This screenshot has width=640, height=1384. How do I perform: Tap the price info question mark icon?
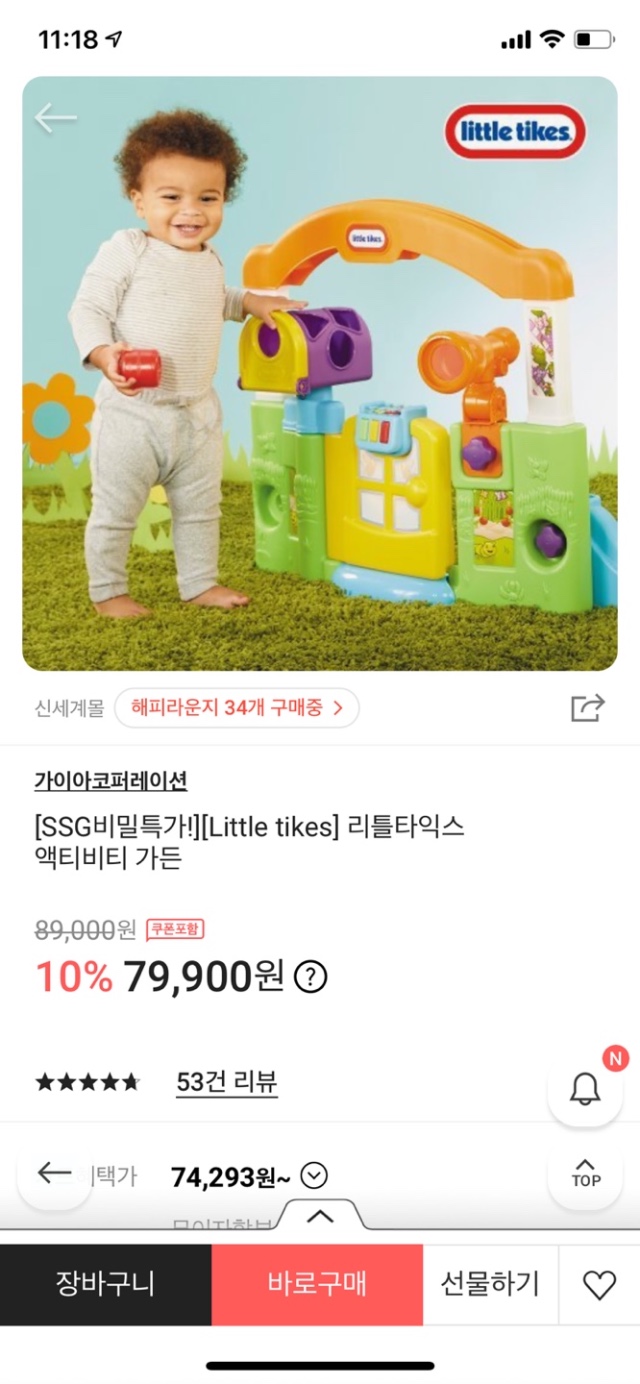pyautogui.click(x=312, y=976)
